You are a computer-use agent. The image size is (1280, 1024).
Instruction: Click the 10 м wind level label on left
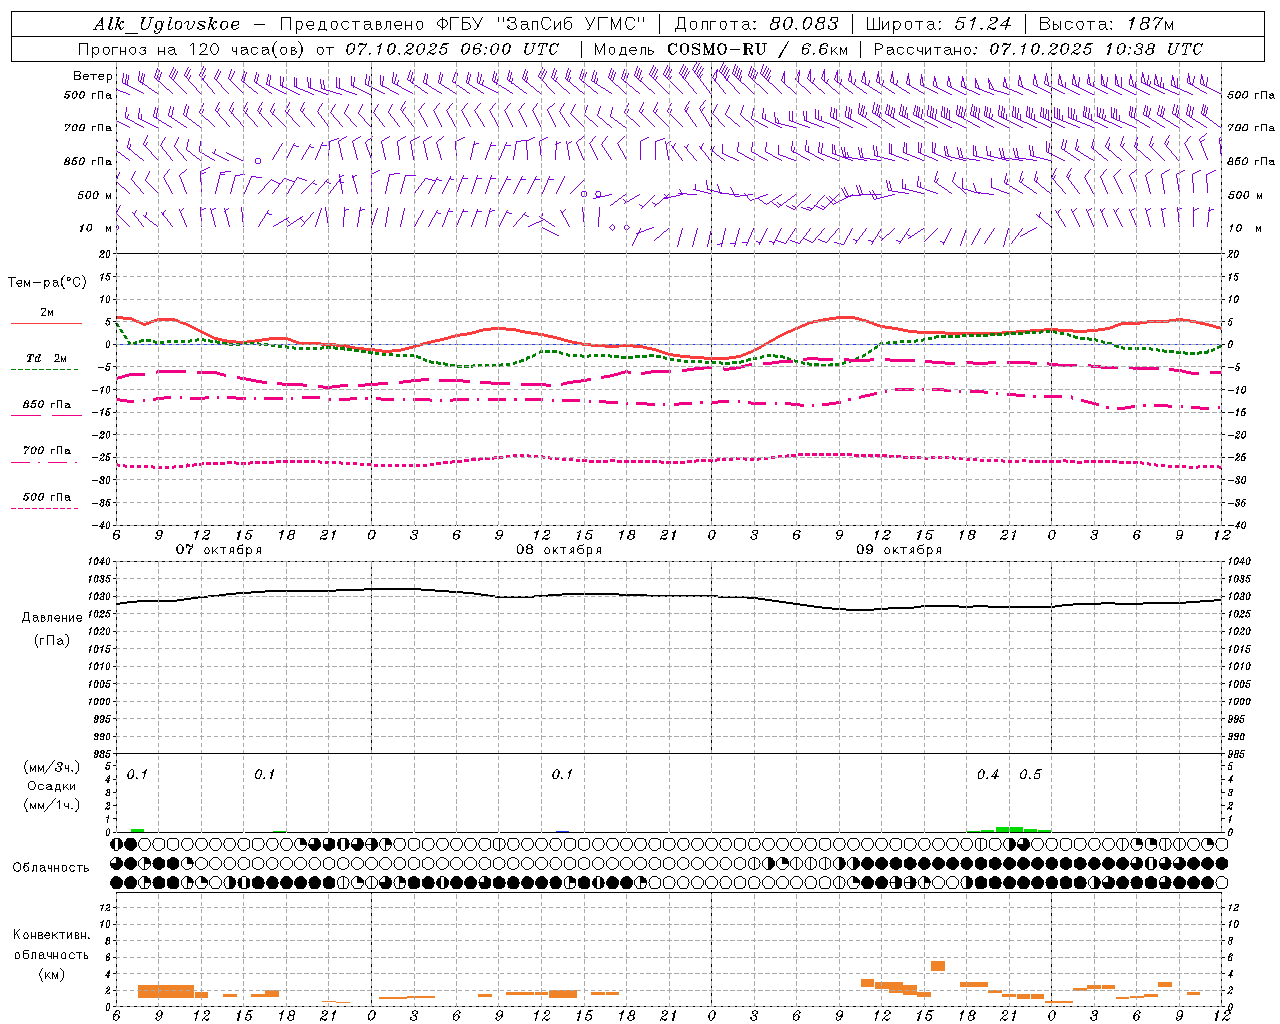(95, 228)
